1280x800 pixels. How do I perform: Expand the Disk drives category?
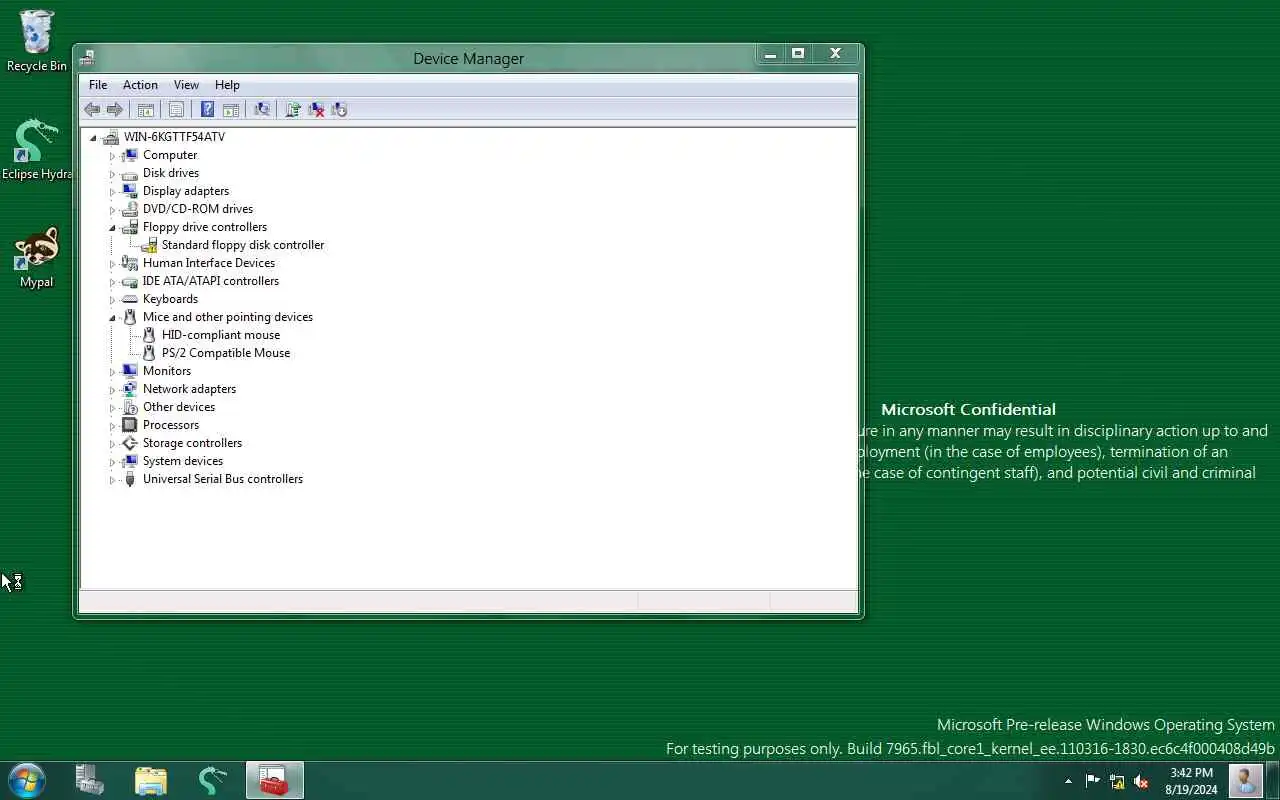pos(112,174)
